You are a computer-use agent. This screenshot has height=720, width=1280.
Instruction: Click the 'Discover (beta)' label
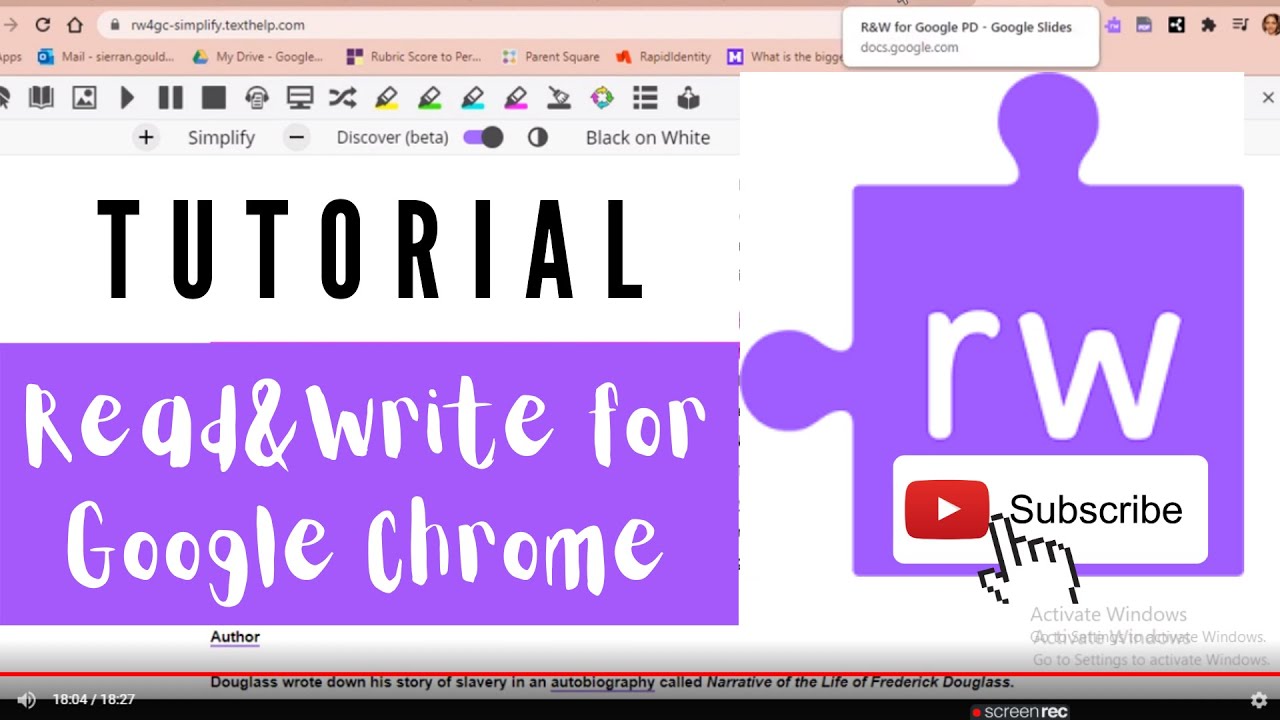pos(392,138)
